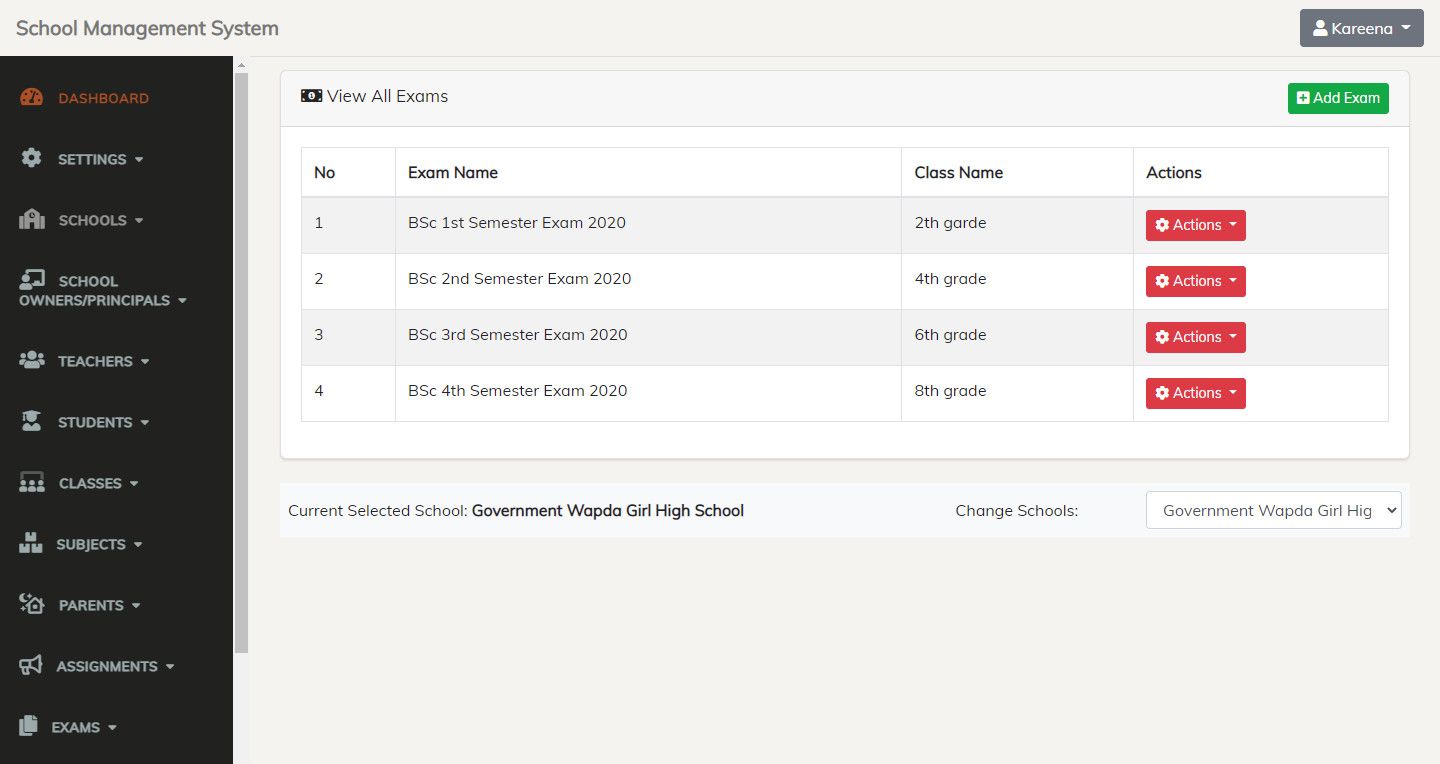Click the Classes icon in sidebar
The width and height of the screenshot is (1440, 764).
pyautogui.click(x=32, y=482)
